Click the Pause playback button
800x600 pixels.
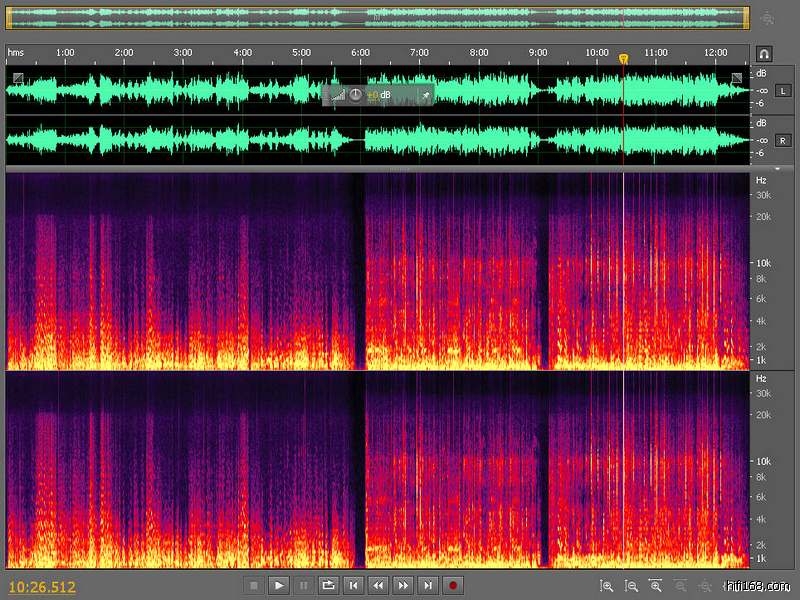click(x=303, y=585)
